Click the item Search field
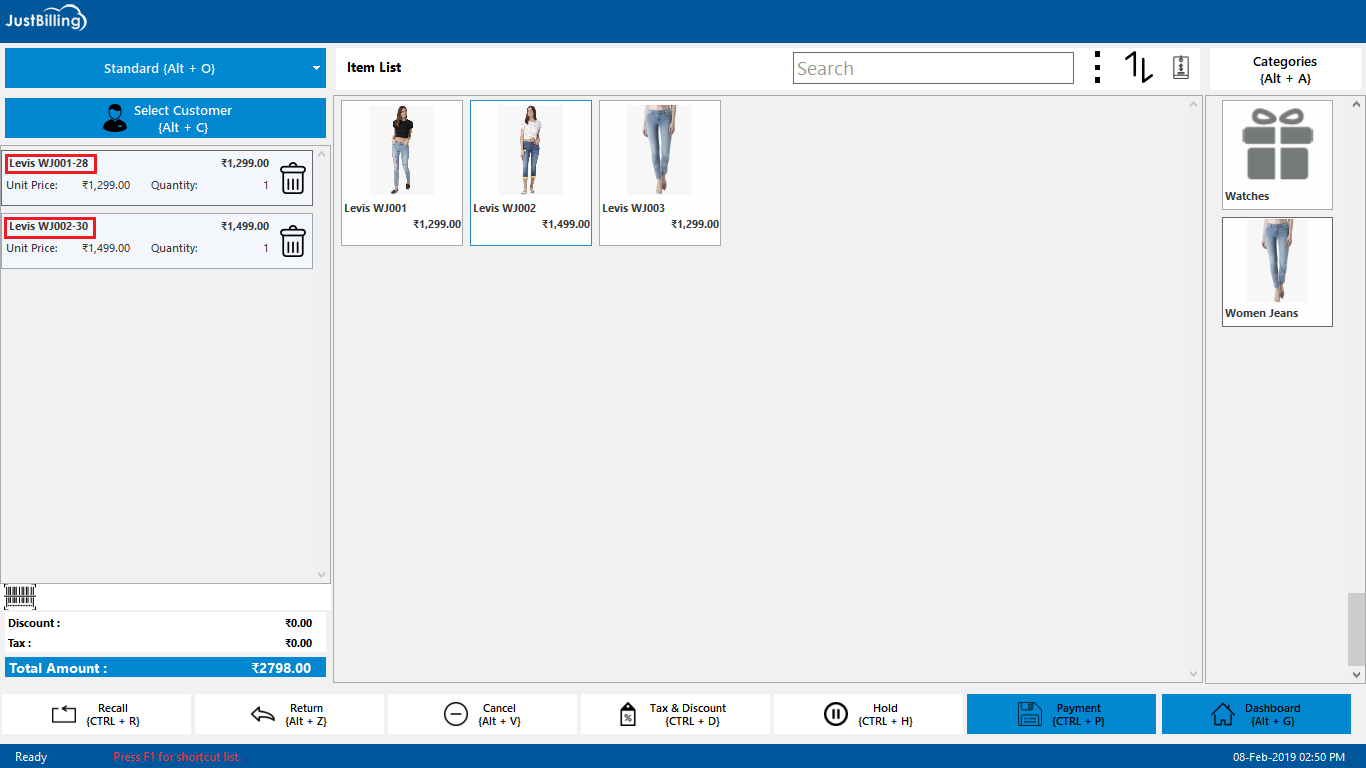Viewport: 1366px width, 768px height. click(933, 68)
